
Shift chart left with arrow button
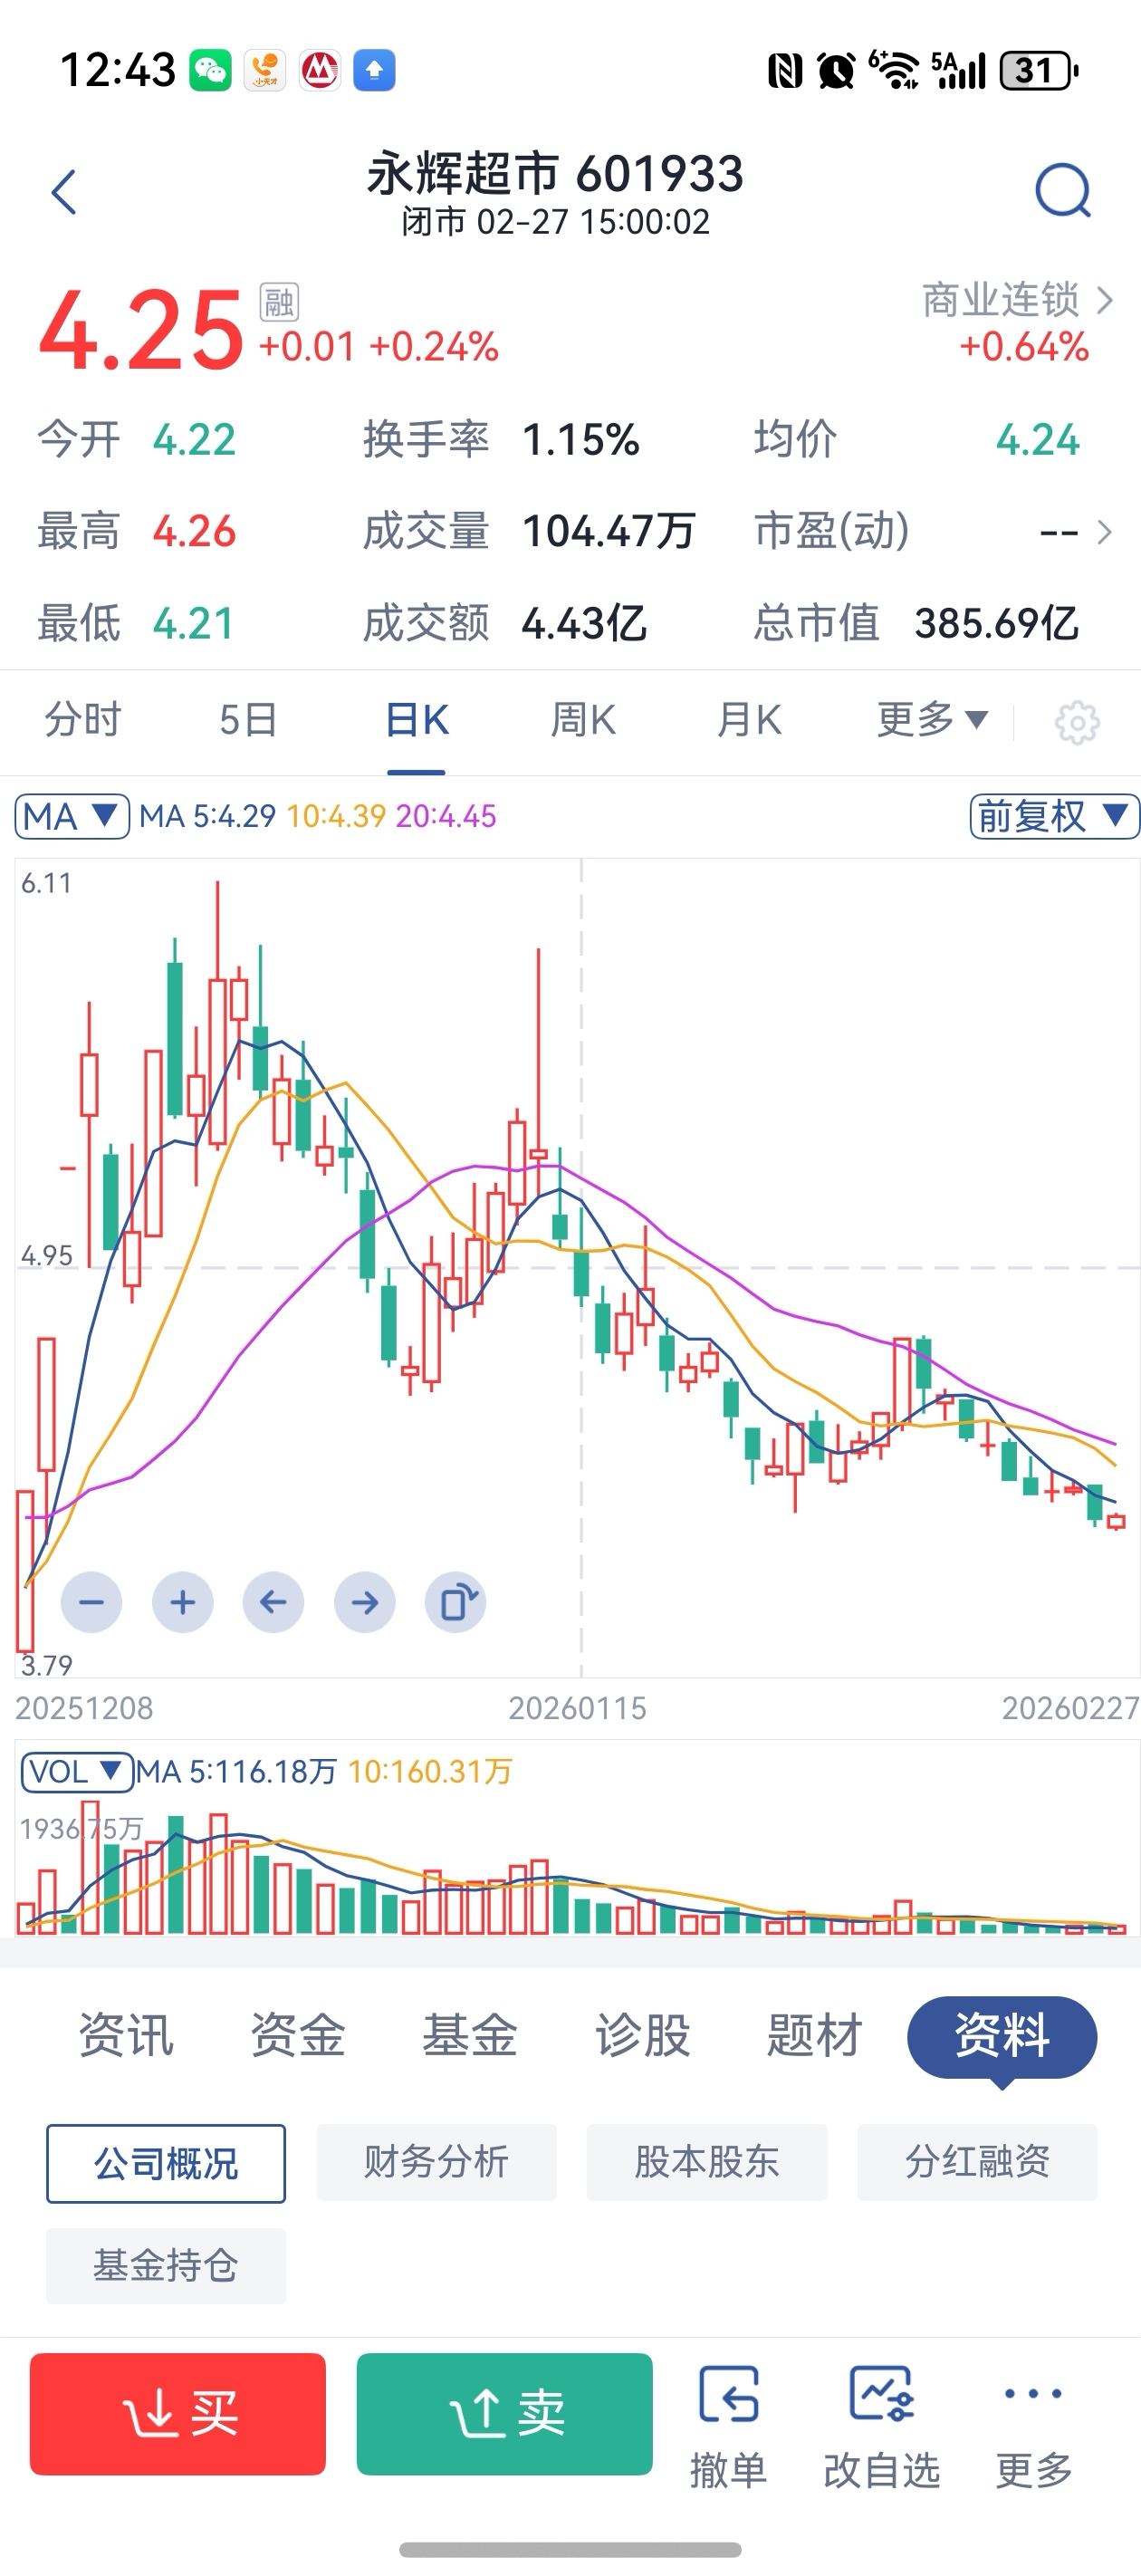[273, 1603]
